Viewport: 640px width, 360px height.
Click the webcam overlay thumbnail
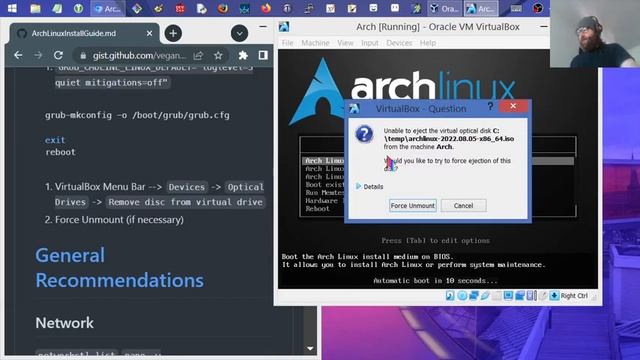tap(595, 33)
